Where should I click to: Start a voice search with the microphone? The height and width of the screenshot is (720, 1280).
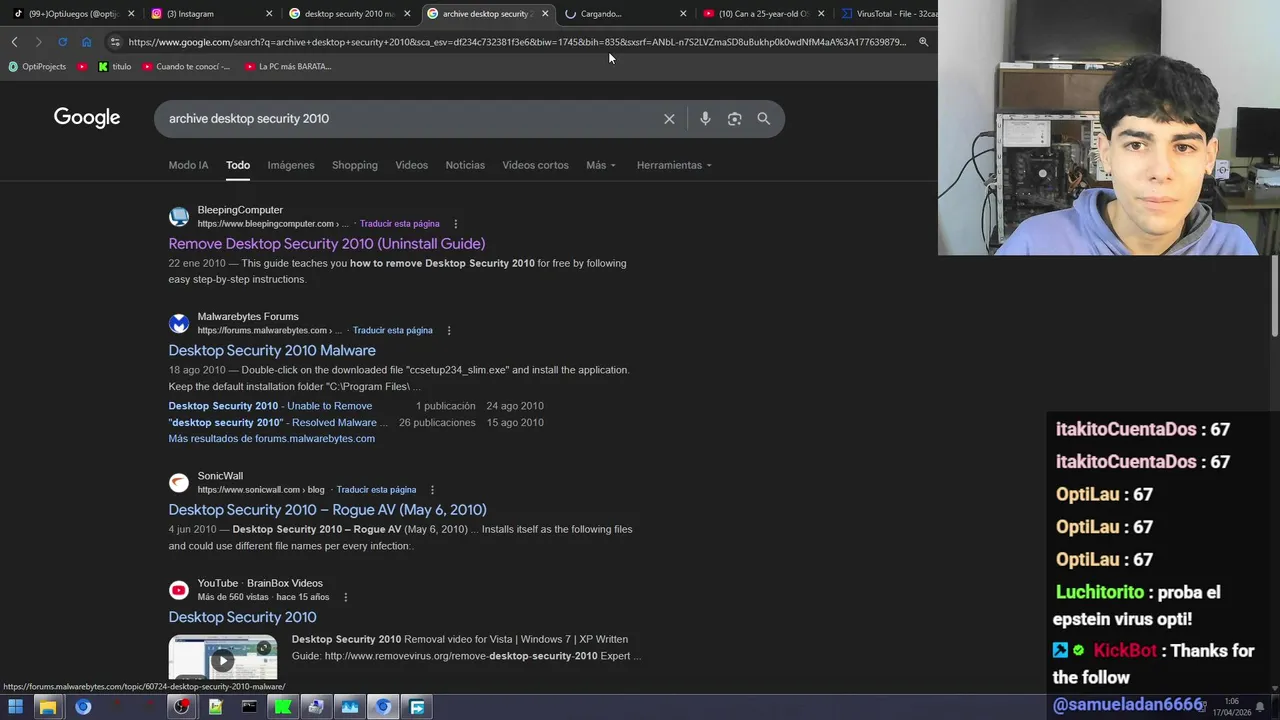click(705, 119)
